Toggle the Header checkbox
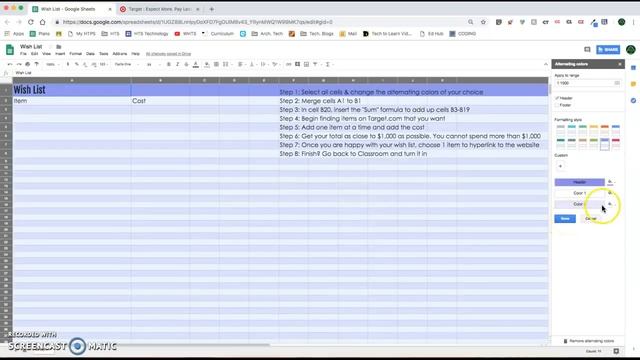This screenshot has width=640, height=360. [557, 98]
